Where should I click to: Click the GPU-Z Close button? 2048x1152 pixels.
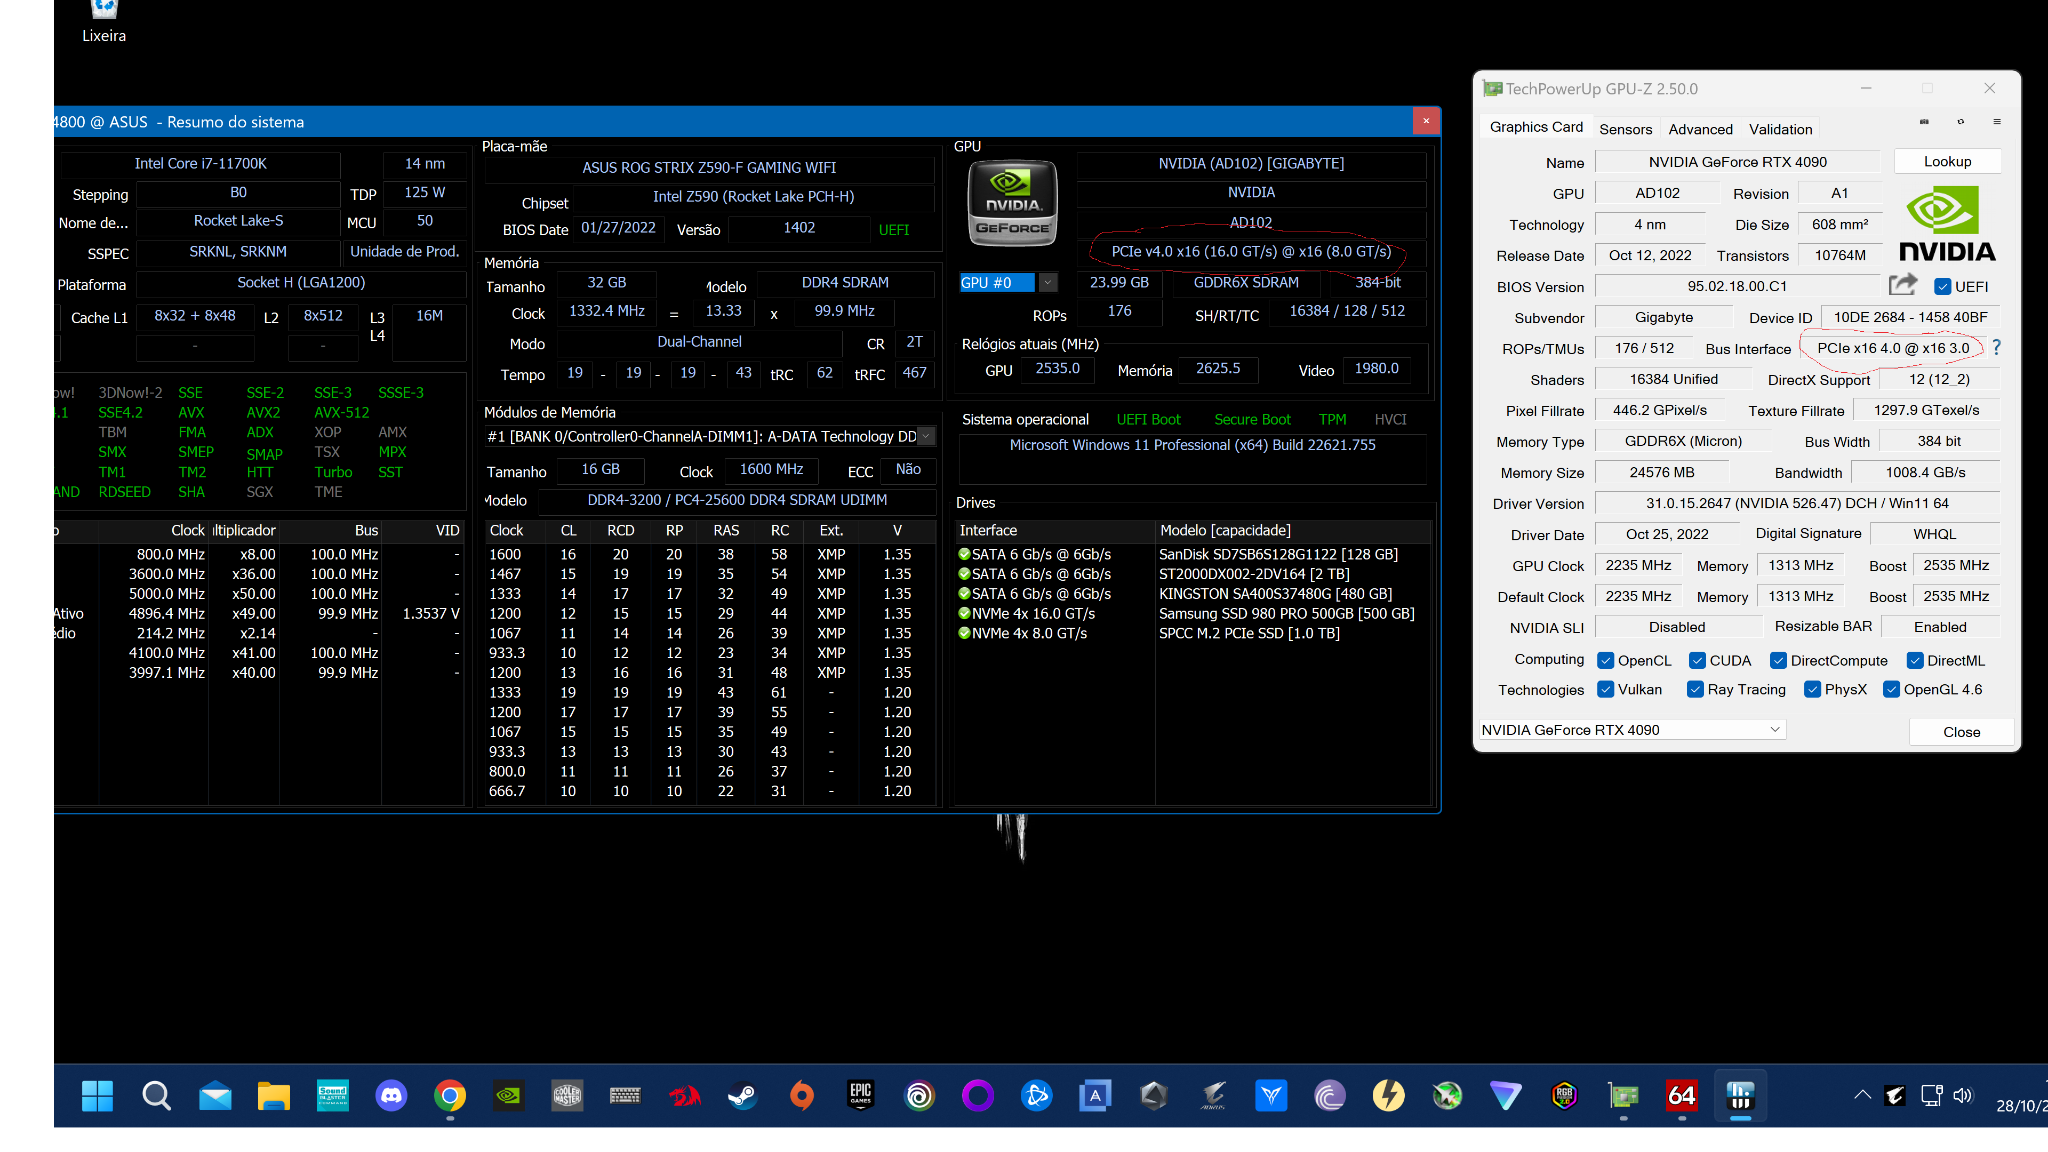pyautogui.click(x=1961, y=732)
